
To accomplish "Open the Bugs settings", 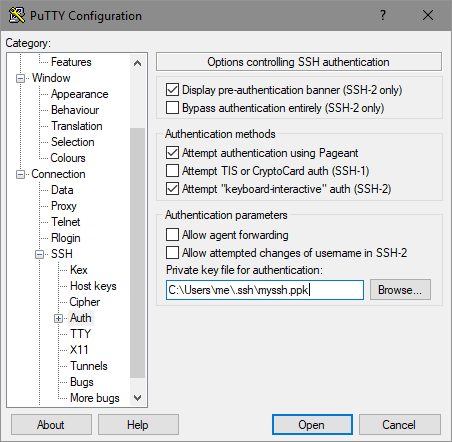I will click(x=82, y=382).
